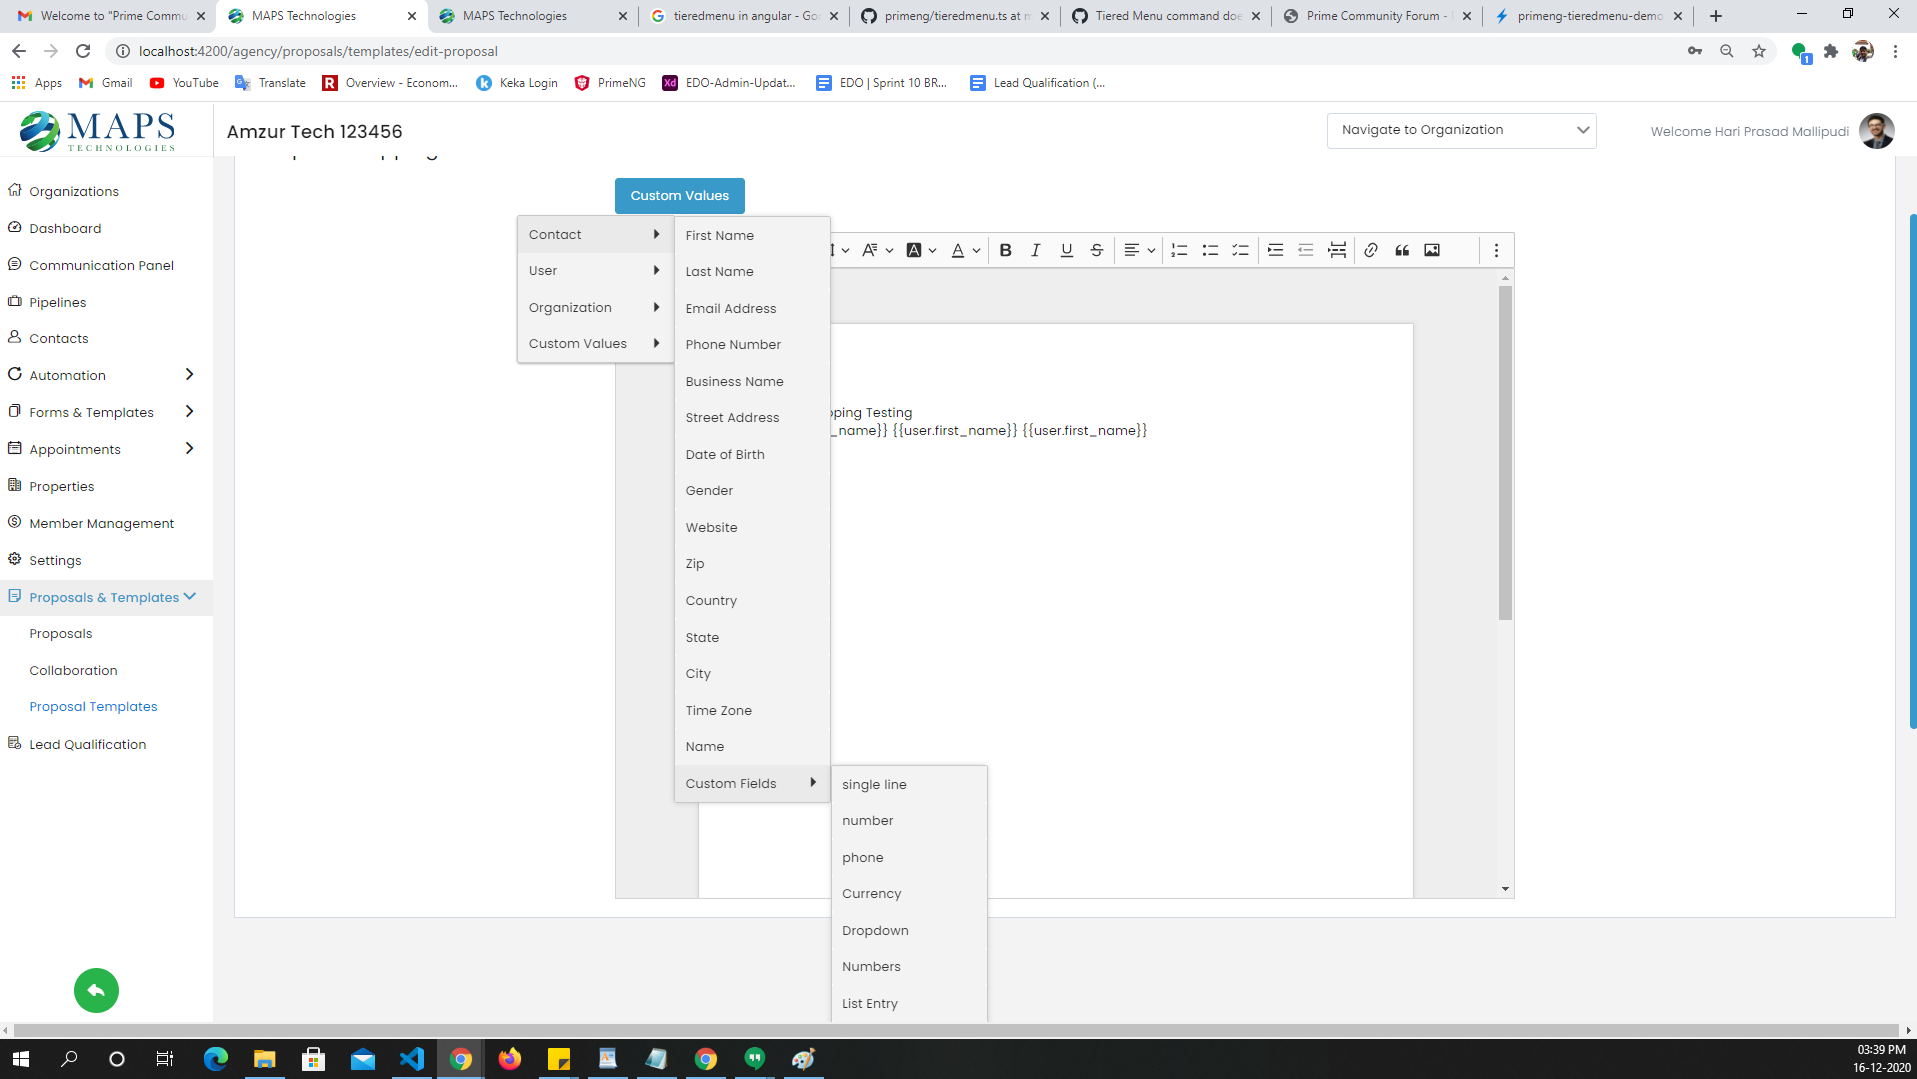Open the editor's three-dot more options menu
This screenshot has height=1079, width=1917.
pyautogui.click(x=1496, y=250)
